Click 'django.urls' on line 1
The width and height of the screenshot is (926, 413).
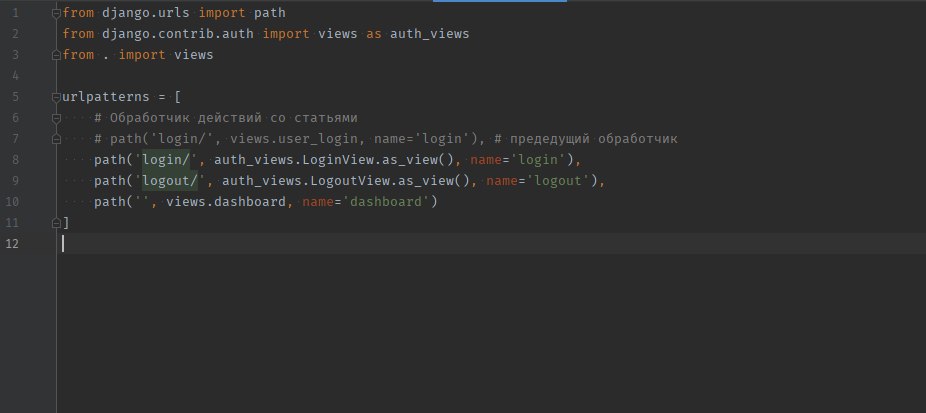[146, 12]
